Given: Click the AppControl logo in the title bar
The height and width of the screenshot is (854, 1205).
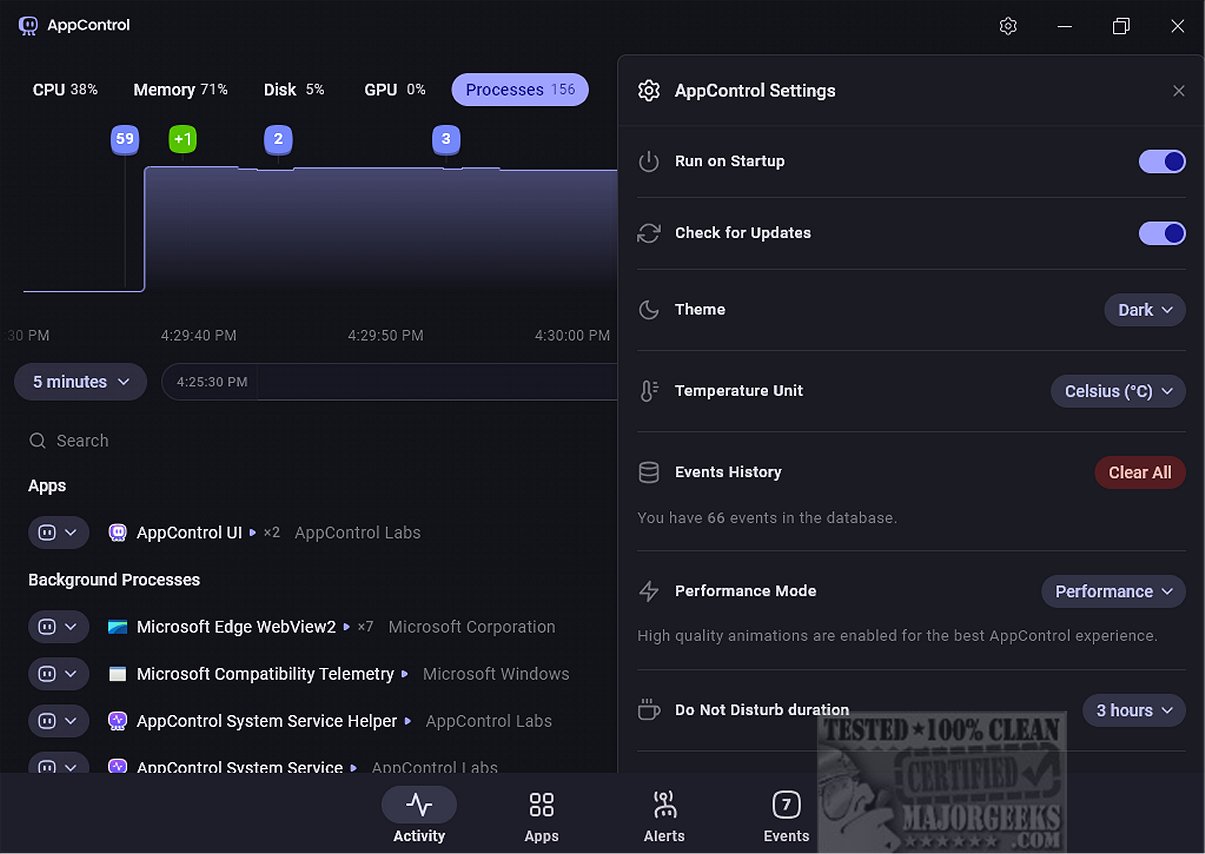Looking at the screenshot, I should [x=28, y=25].
